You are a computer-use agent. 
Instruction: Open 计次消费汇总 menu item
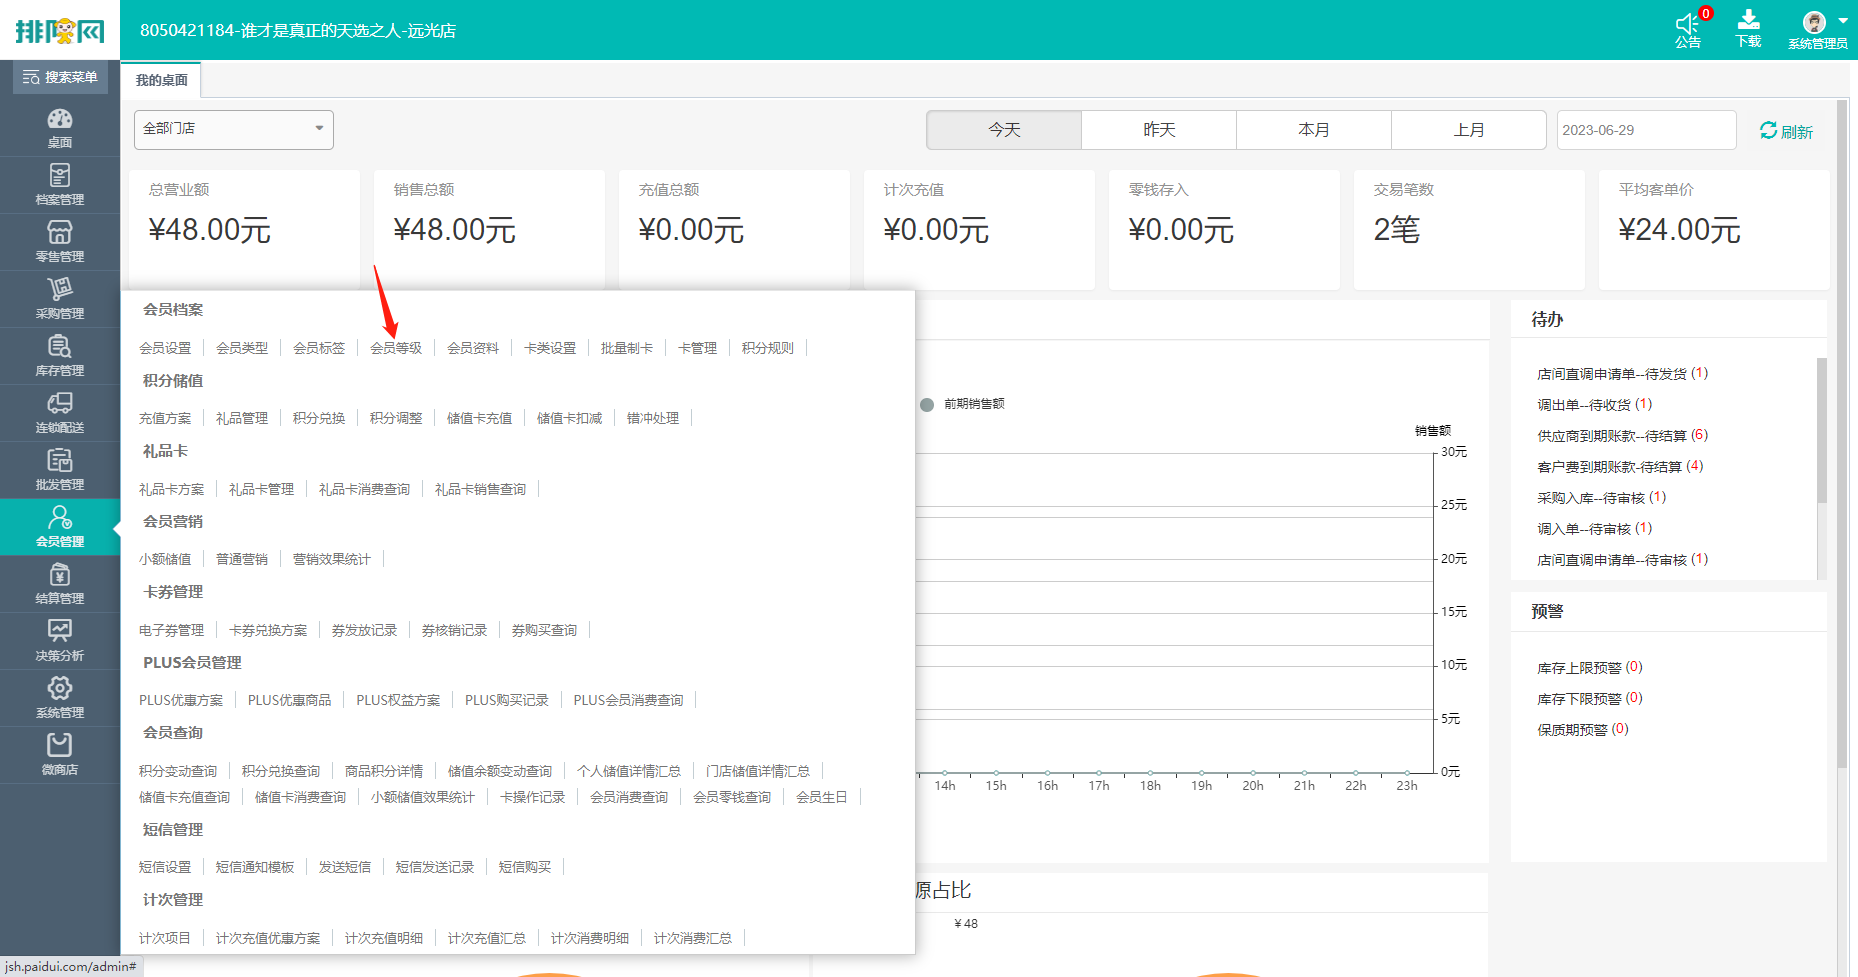tap(693, 938)
